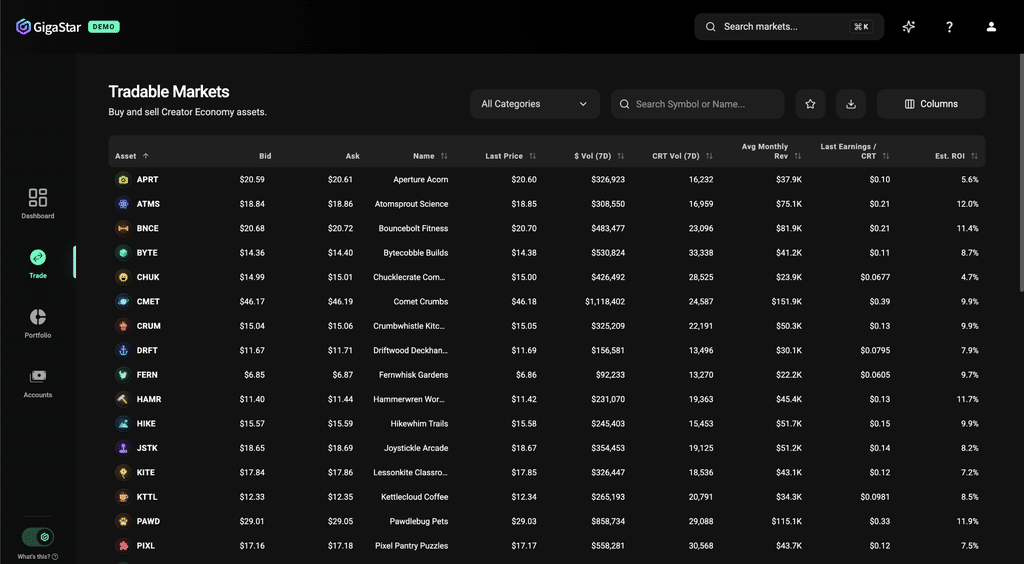Click the What's this? help link

click(38, 557)
